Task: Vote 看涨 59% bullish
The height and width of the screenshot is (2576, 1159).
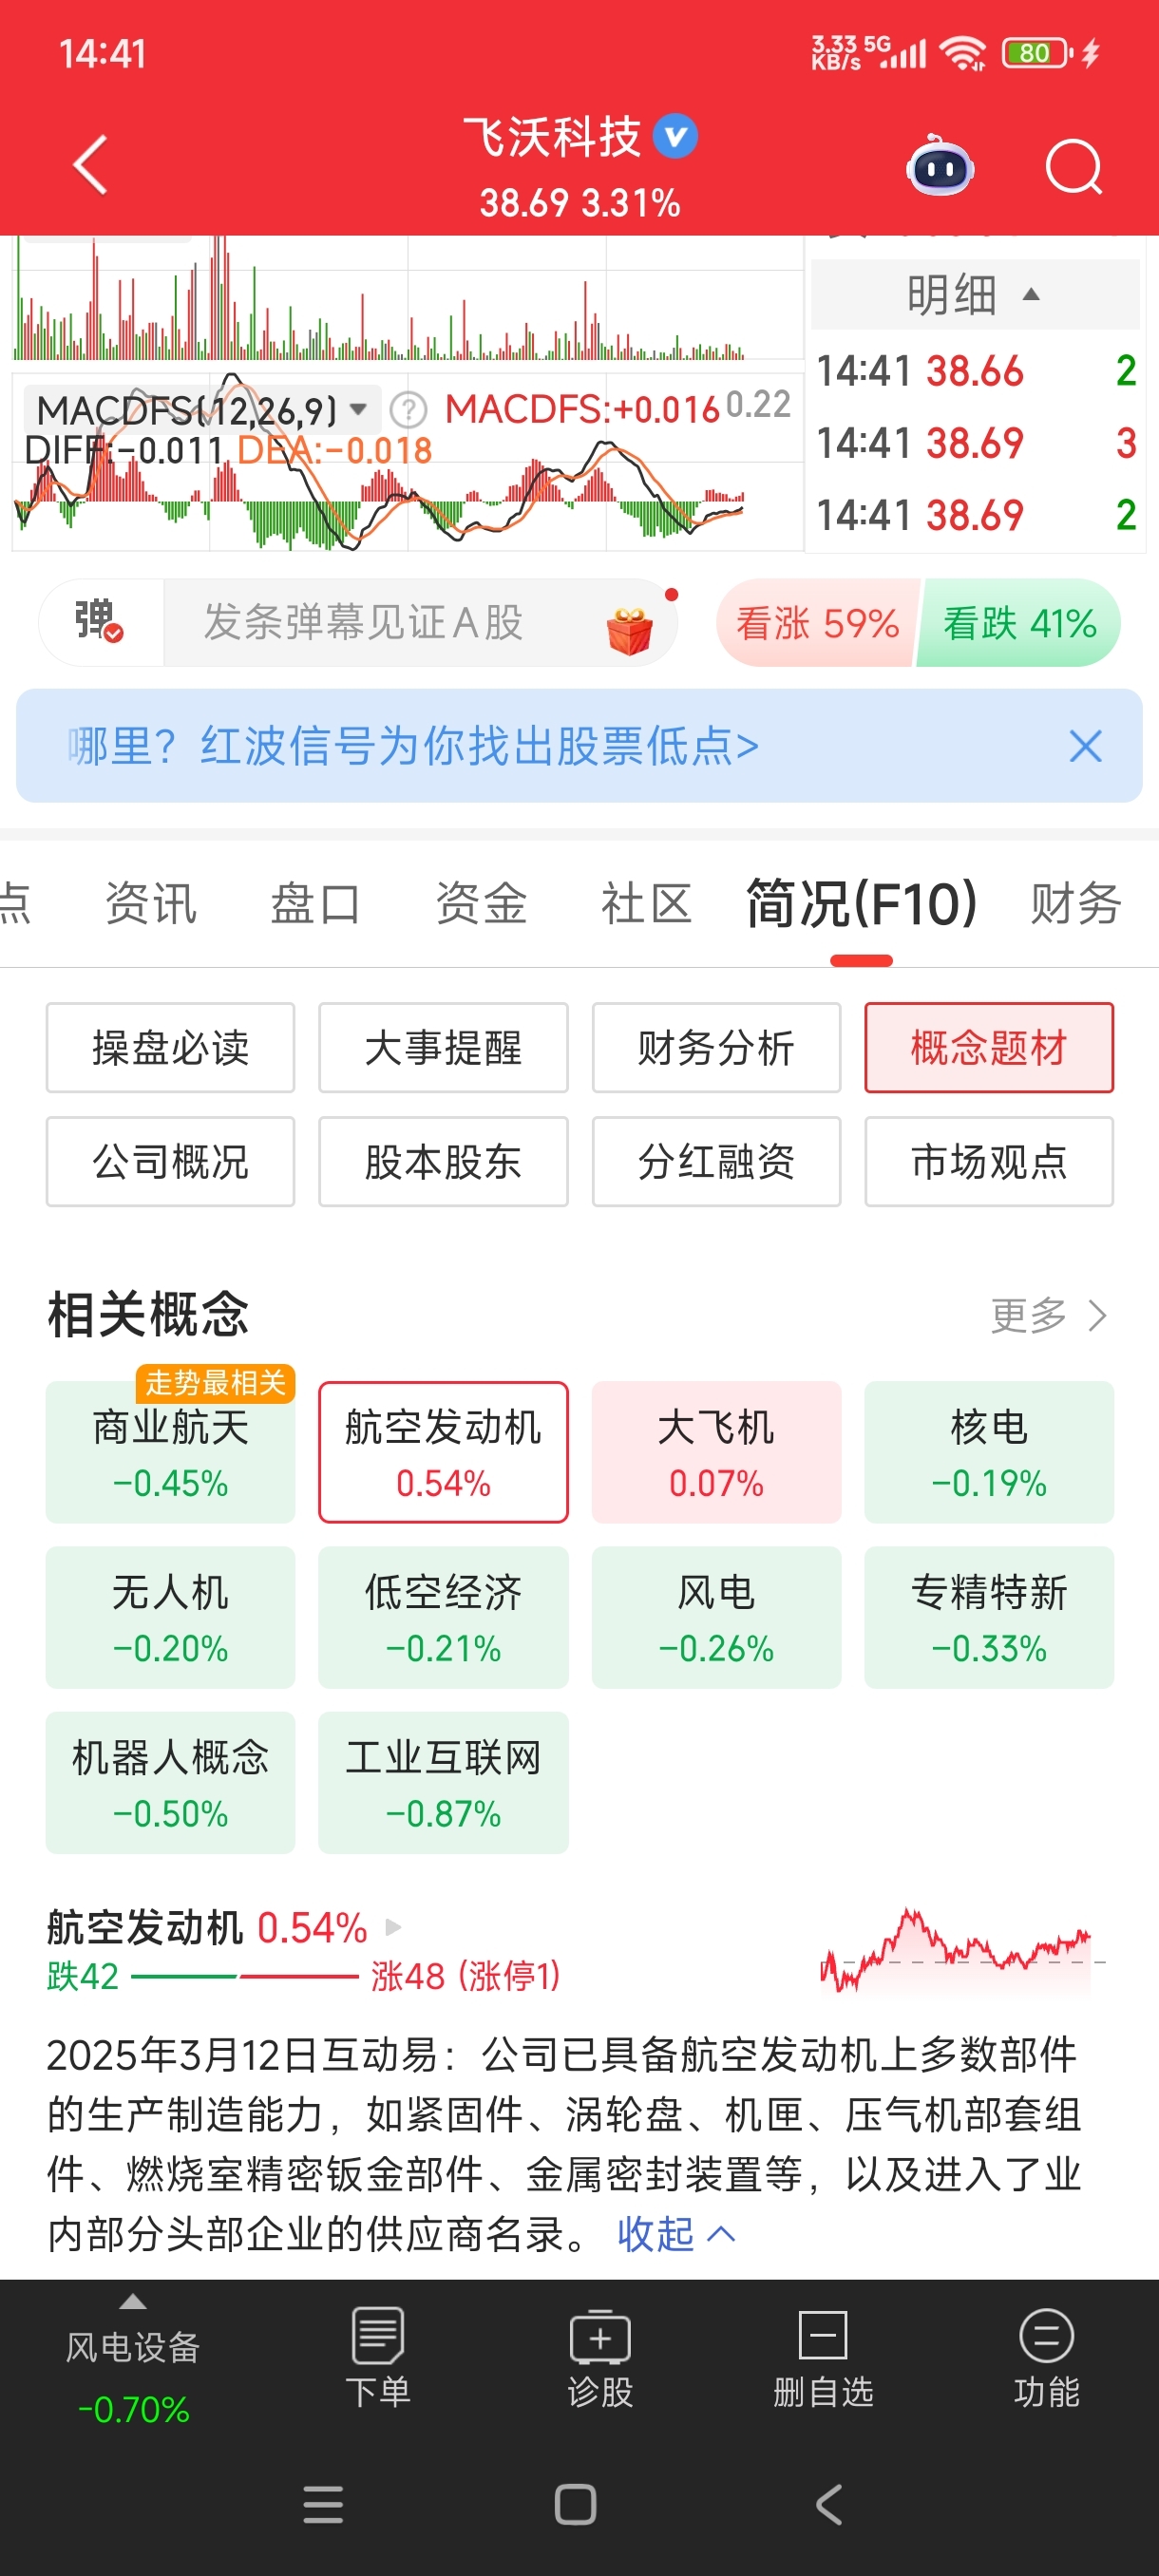Action: (x=817, y=623)
